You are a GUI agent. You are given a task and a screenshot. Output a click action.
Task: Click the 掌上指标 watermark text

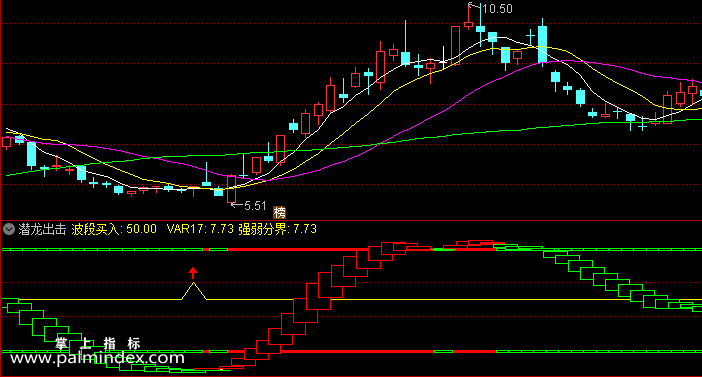pos(98,344)
